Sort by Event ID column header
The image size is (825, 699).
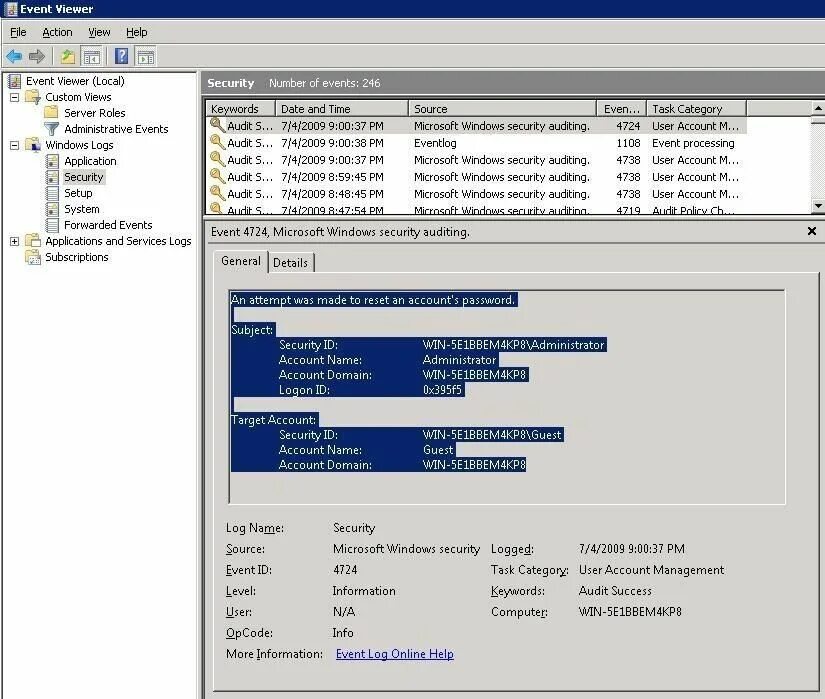point(621,109)
